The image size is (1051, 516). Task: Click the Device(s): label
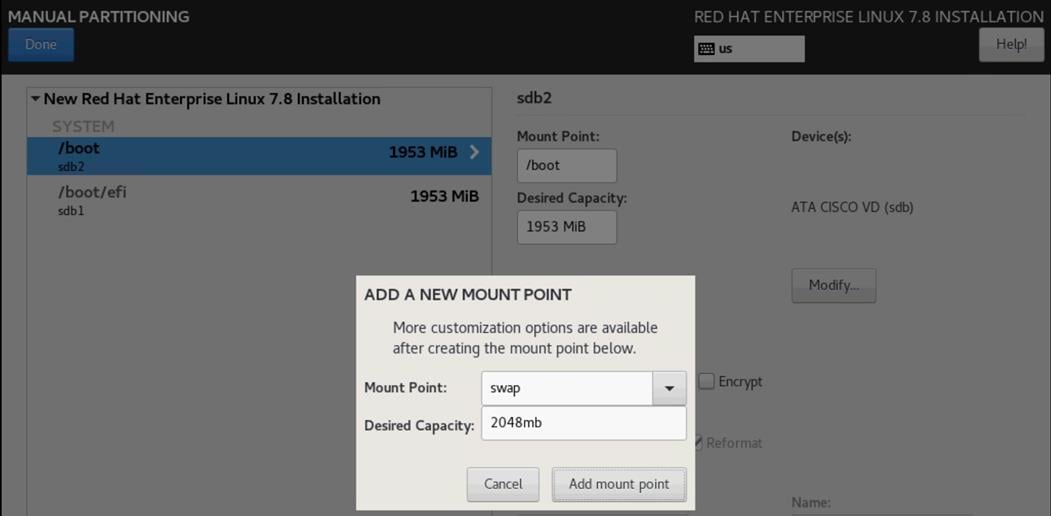(821, 136)
